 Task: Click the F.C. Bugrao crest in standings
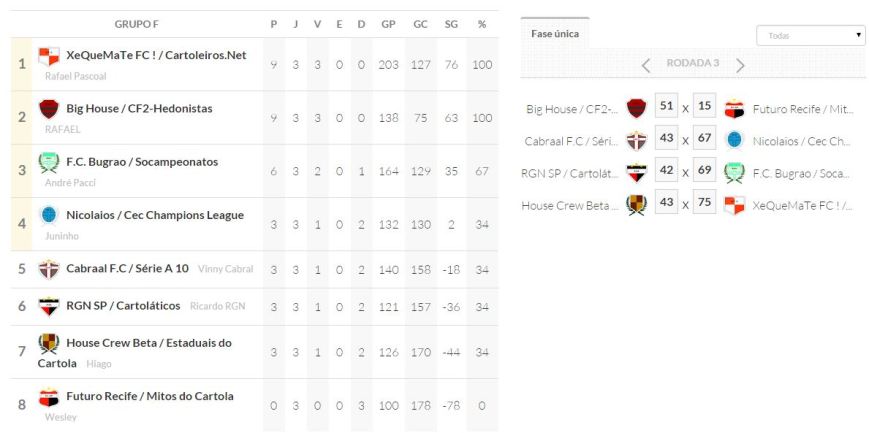tap(49, 162)
